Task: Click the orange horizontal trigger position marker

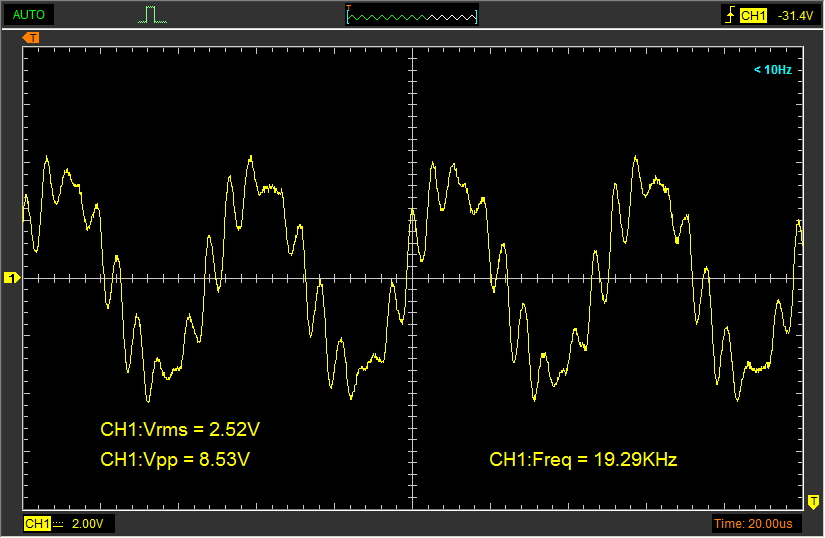Action: point(31,37)
